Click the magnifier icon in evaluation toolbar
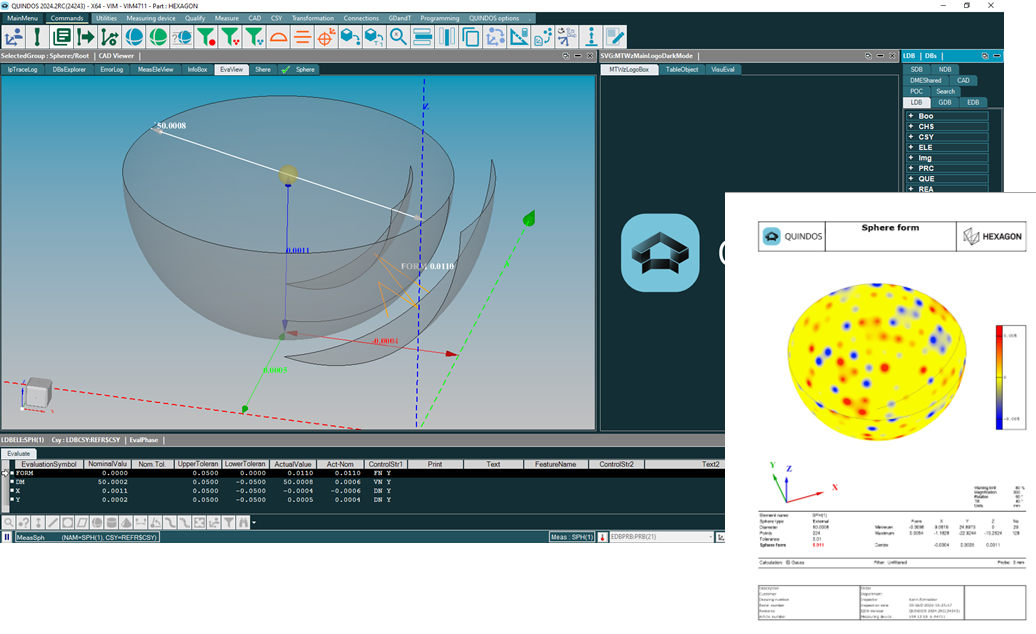The height and width of the screenshot is (634, 1036). pos(9,522)
